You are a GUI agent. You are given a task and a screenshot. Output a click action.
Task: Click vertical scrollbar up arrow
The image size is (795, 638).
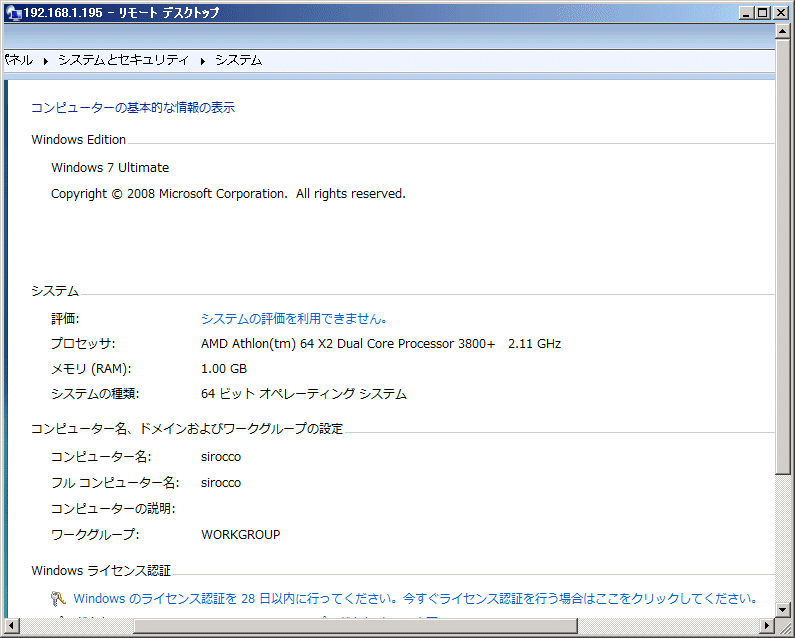[782, 31]
